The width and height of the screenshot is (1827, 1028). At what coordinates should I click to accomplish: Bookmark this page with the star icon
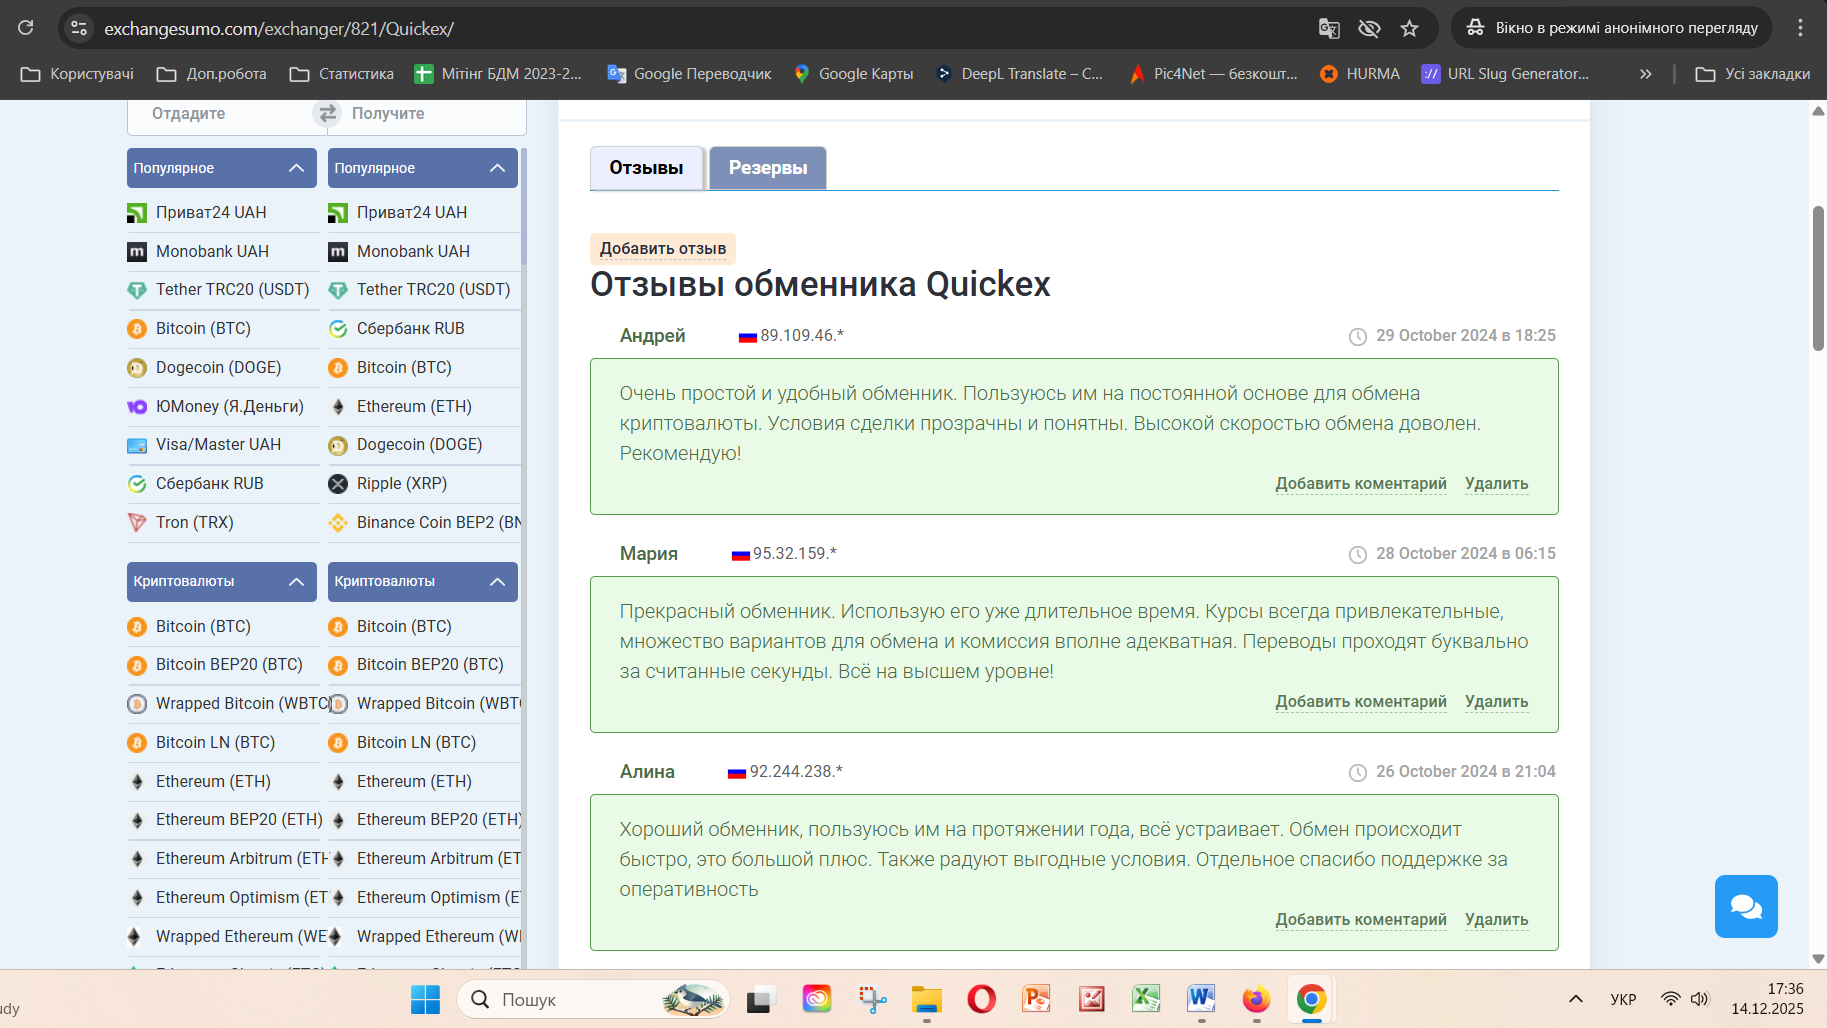pos(1409,28)
